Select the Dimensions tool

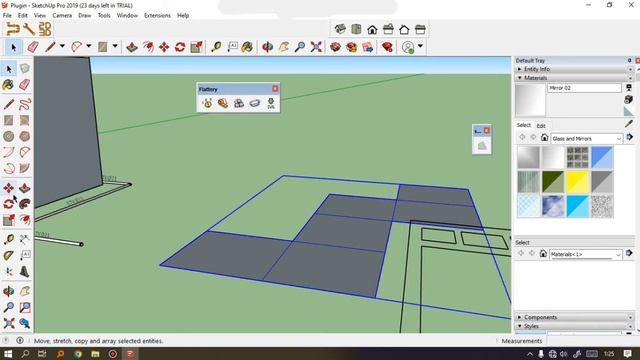(x=24, y=239)
